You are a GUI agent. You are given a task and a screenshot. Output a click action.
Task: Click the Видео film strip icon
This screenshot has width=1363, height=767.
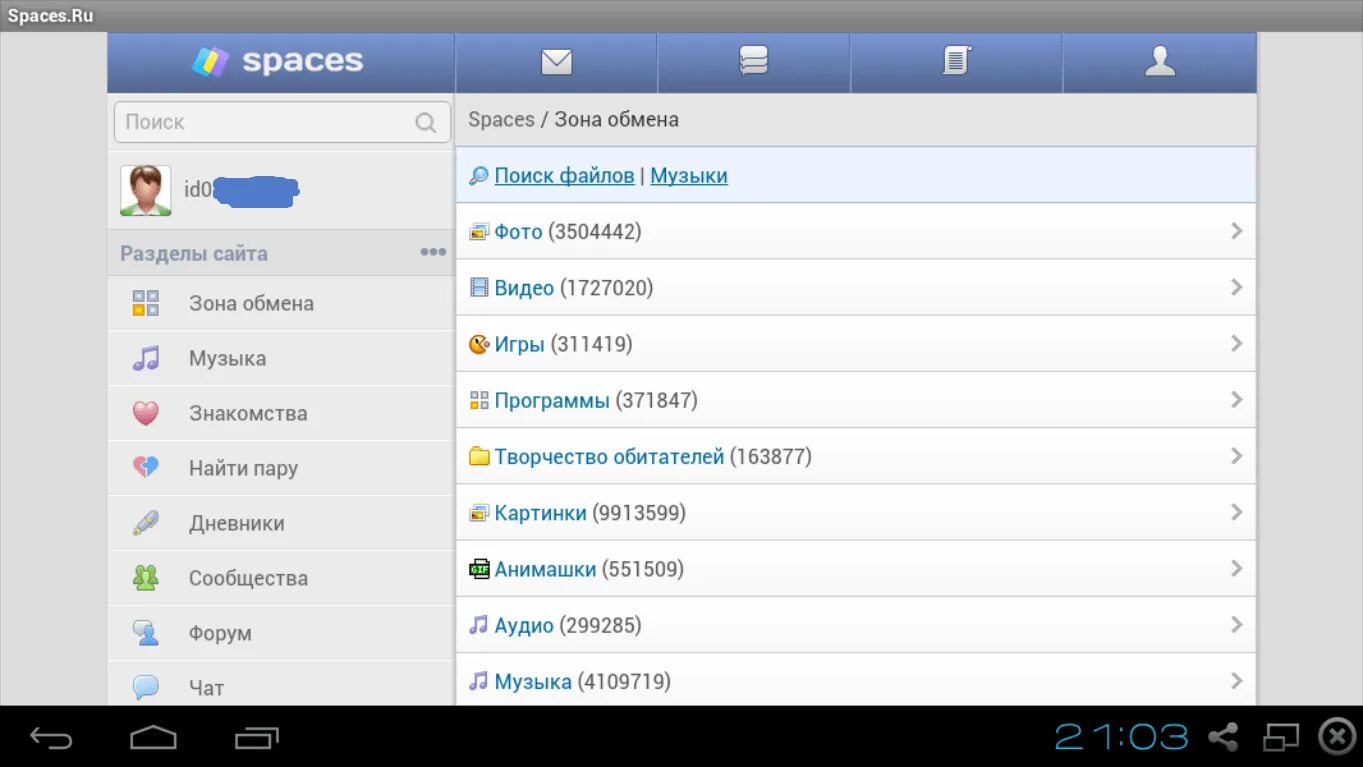click(x=479, y=288)
